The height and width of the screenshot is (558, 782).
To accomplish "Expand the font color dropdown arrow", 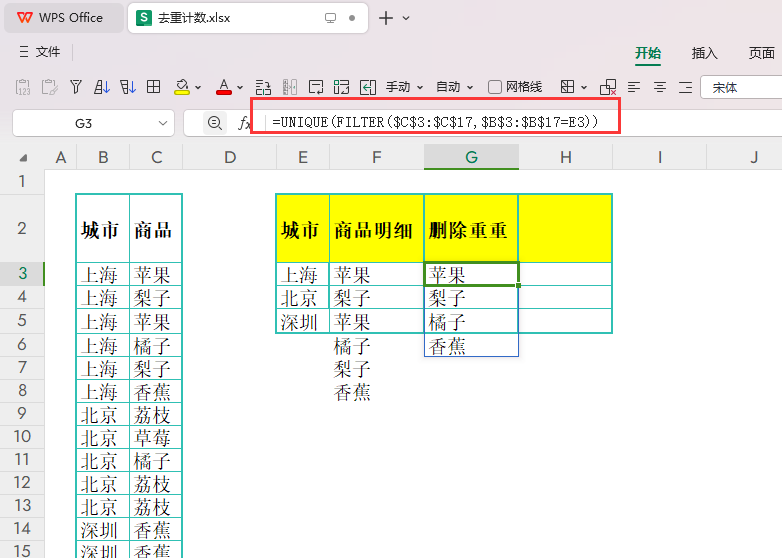I will (x=240, y=88).
